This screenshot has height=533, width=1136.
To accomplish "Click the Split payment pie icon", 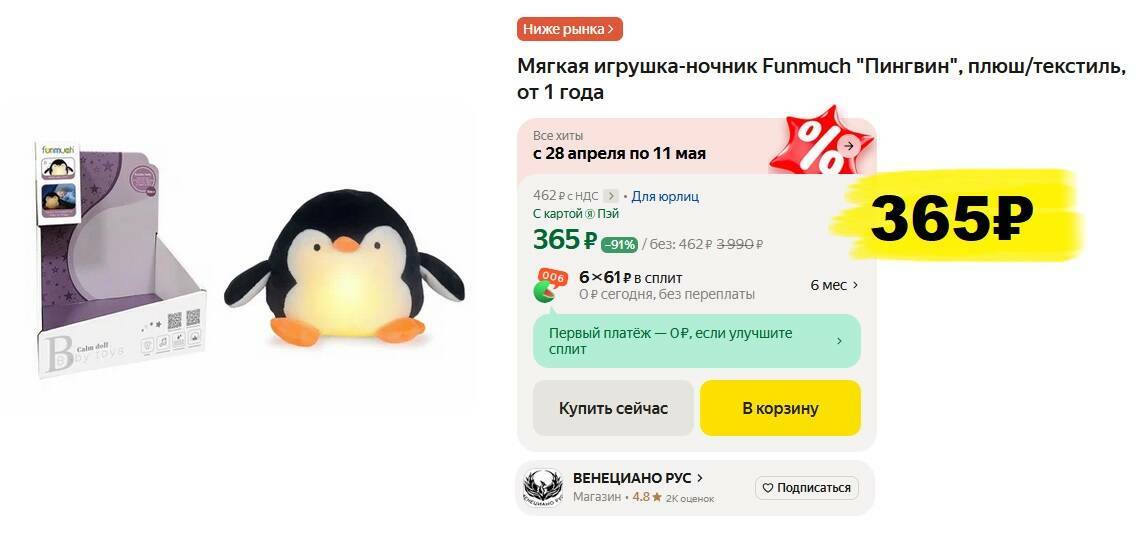I will [549, 286].
